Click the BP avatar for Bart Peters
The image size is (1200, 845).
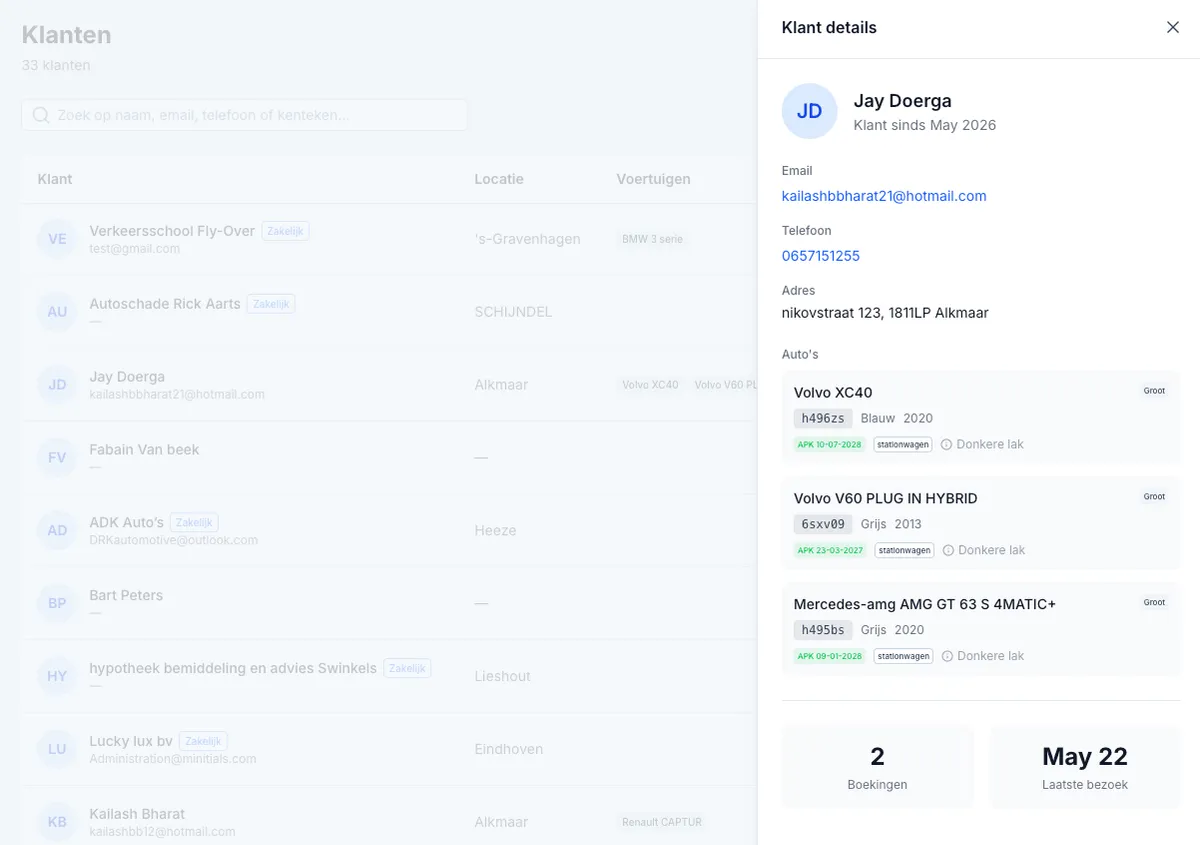click(57, 603)
